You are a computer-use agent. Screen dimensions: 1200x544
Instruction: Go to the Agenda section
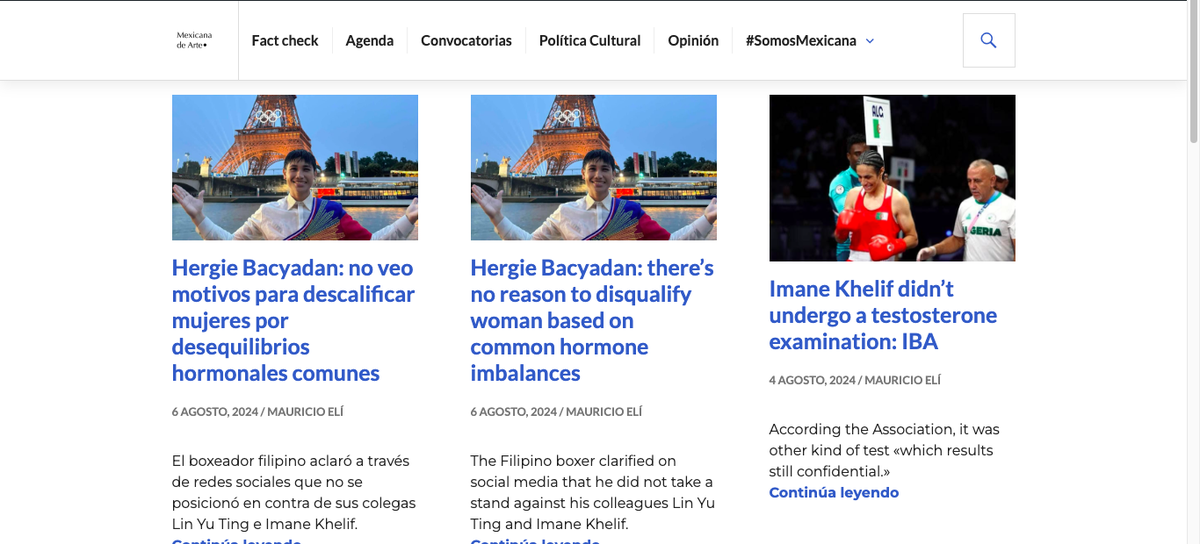point(370,40)
